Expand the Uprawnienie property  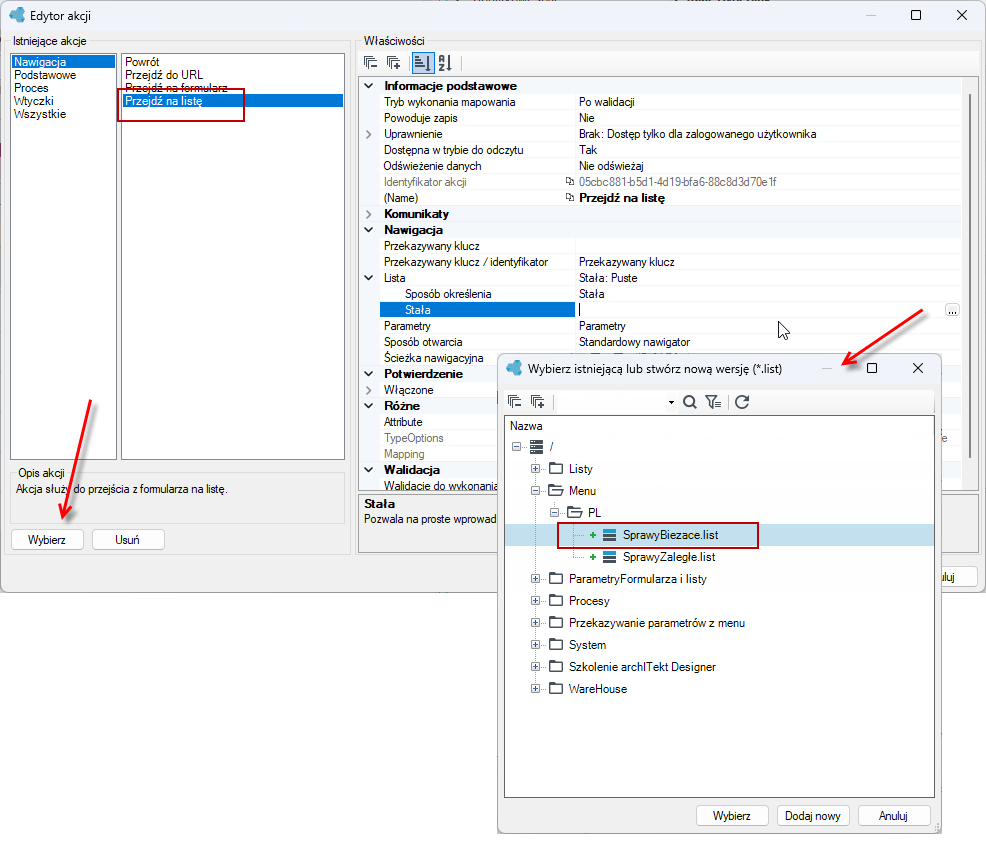[369, 134]
